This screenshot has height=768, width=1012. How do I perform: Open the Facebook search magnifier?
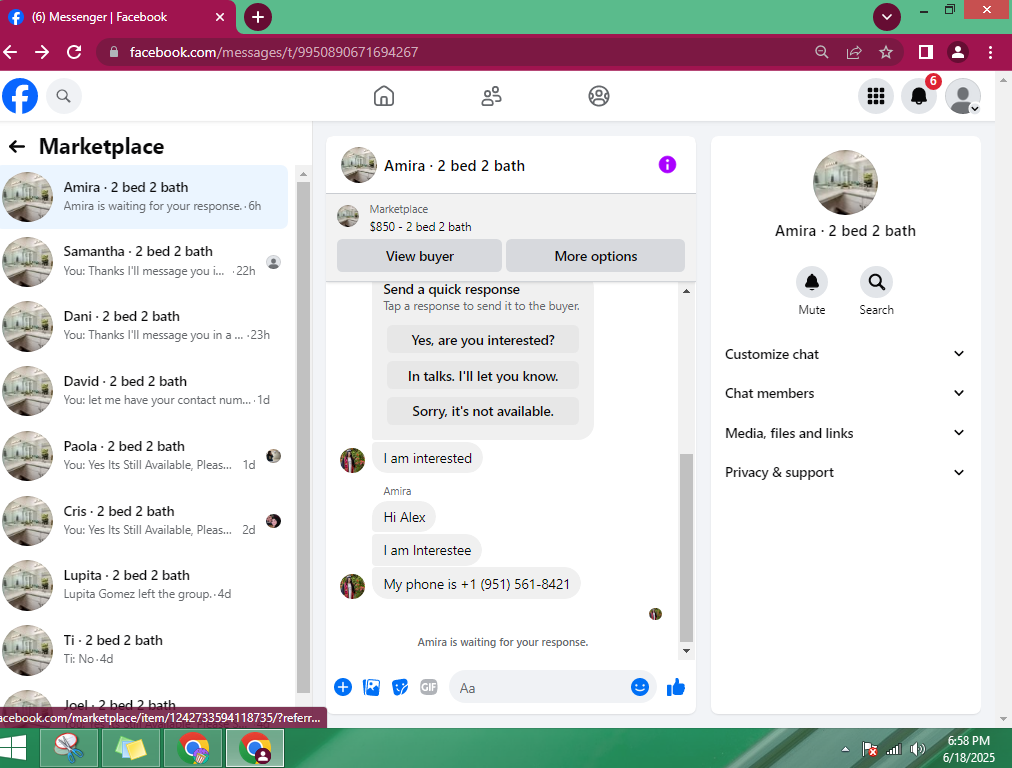point(63,96)
